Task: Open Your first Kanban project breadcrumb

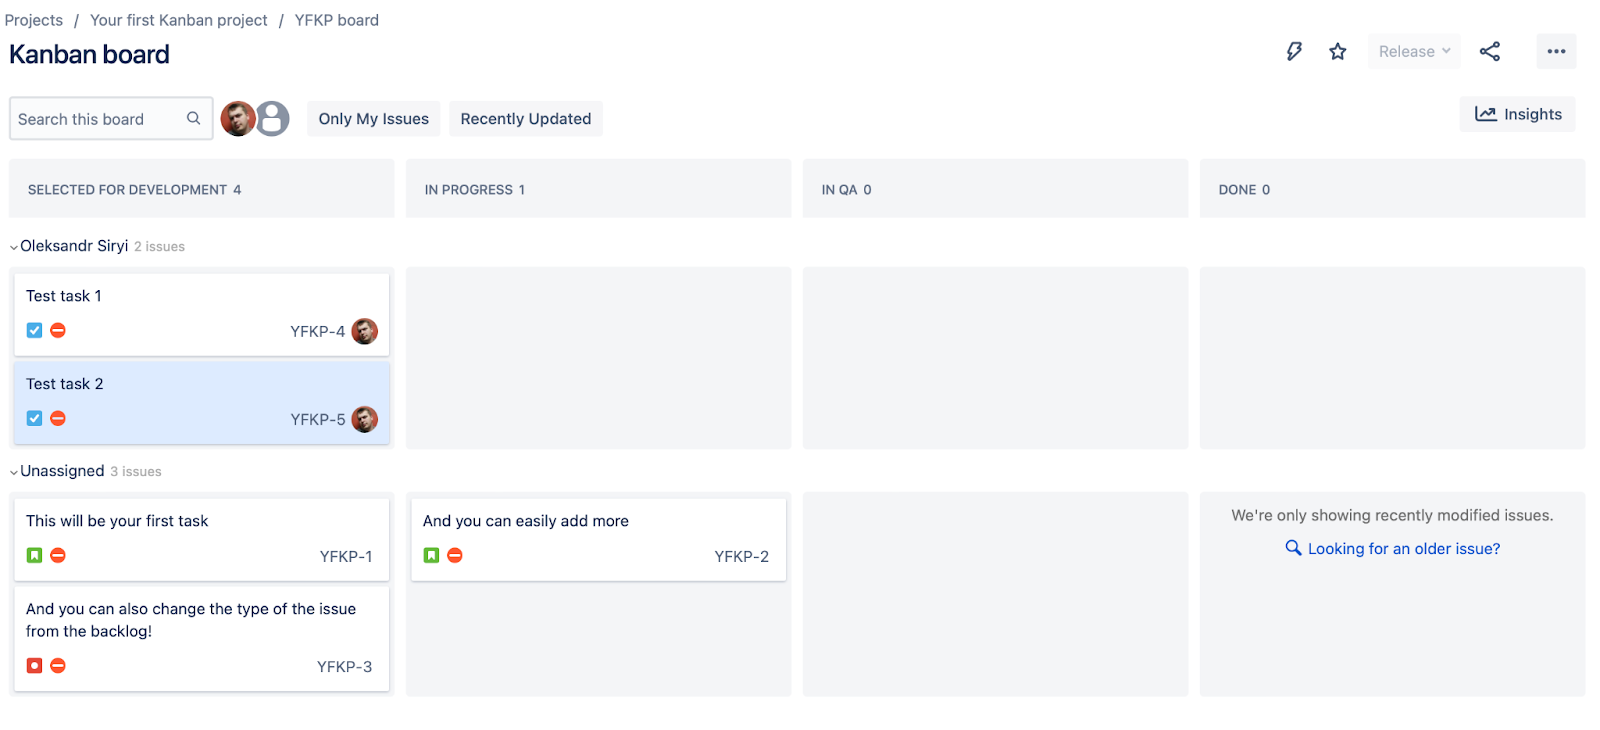Action: pos(179,20)
